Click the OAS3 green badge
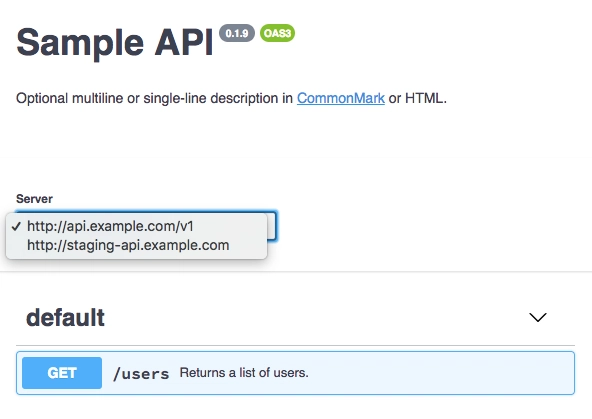Image resolution: width=592 pixels, height=419 pixels. tap(278, 33)
